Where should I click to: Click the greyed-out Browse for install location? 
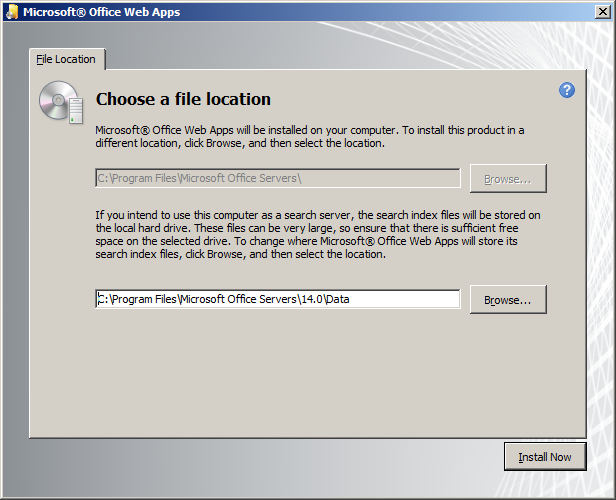508,179
